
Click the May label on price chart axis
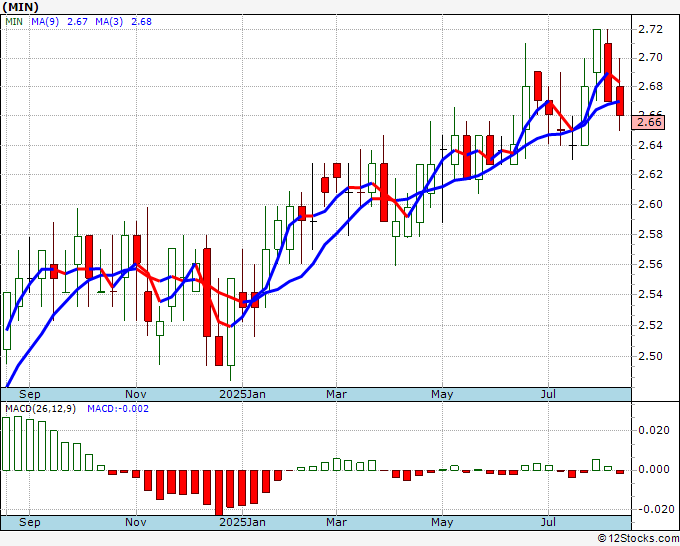coord(442,394)
